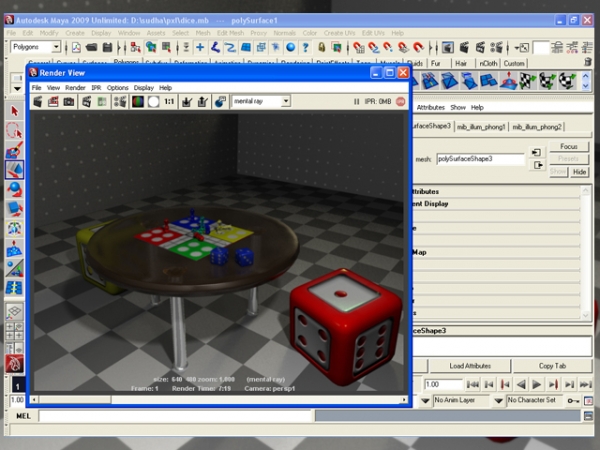Click the single perspective view layout icon
This screenshot has height=450, width=600.
(15, 311)
